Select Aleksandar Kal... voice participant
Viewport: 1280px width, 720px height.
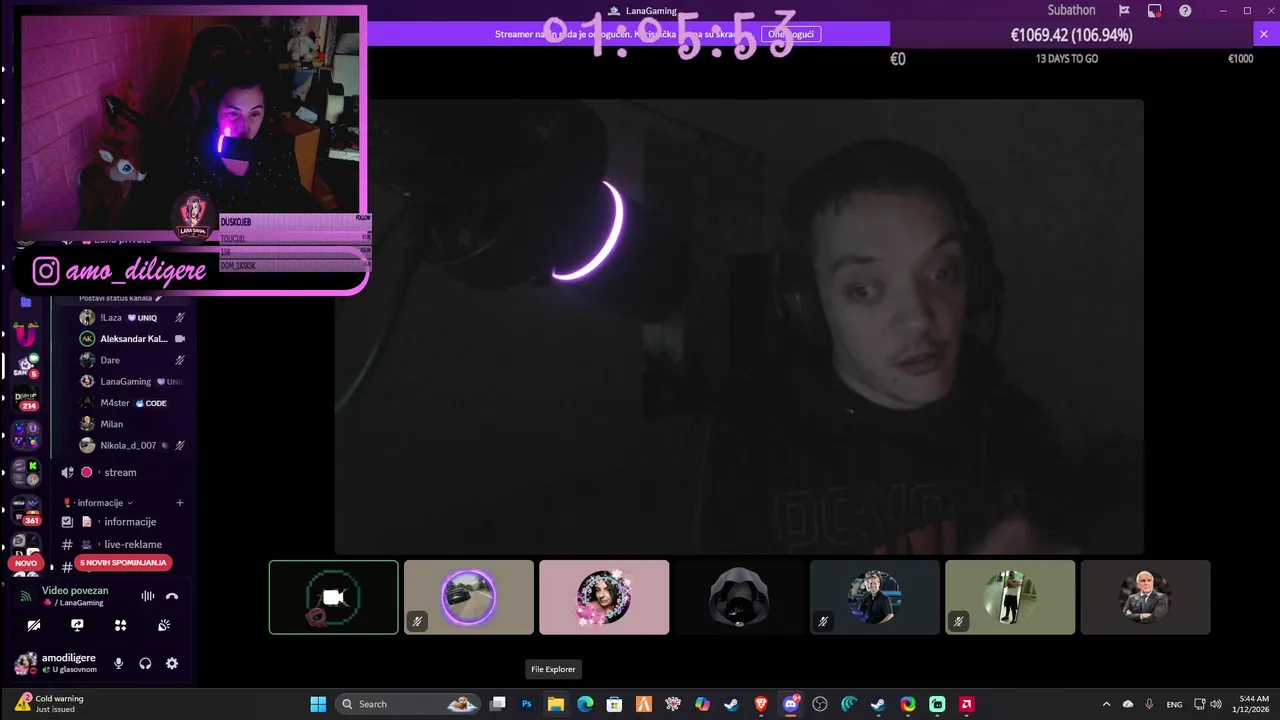(x=132, y=339)
